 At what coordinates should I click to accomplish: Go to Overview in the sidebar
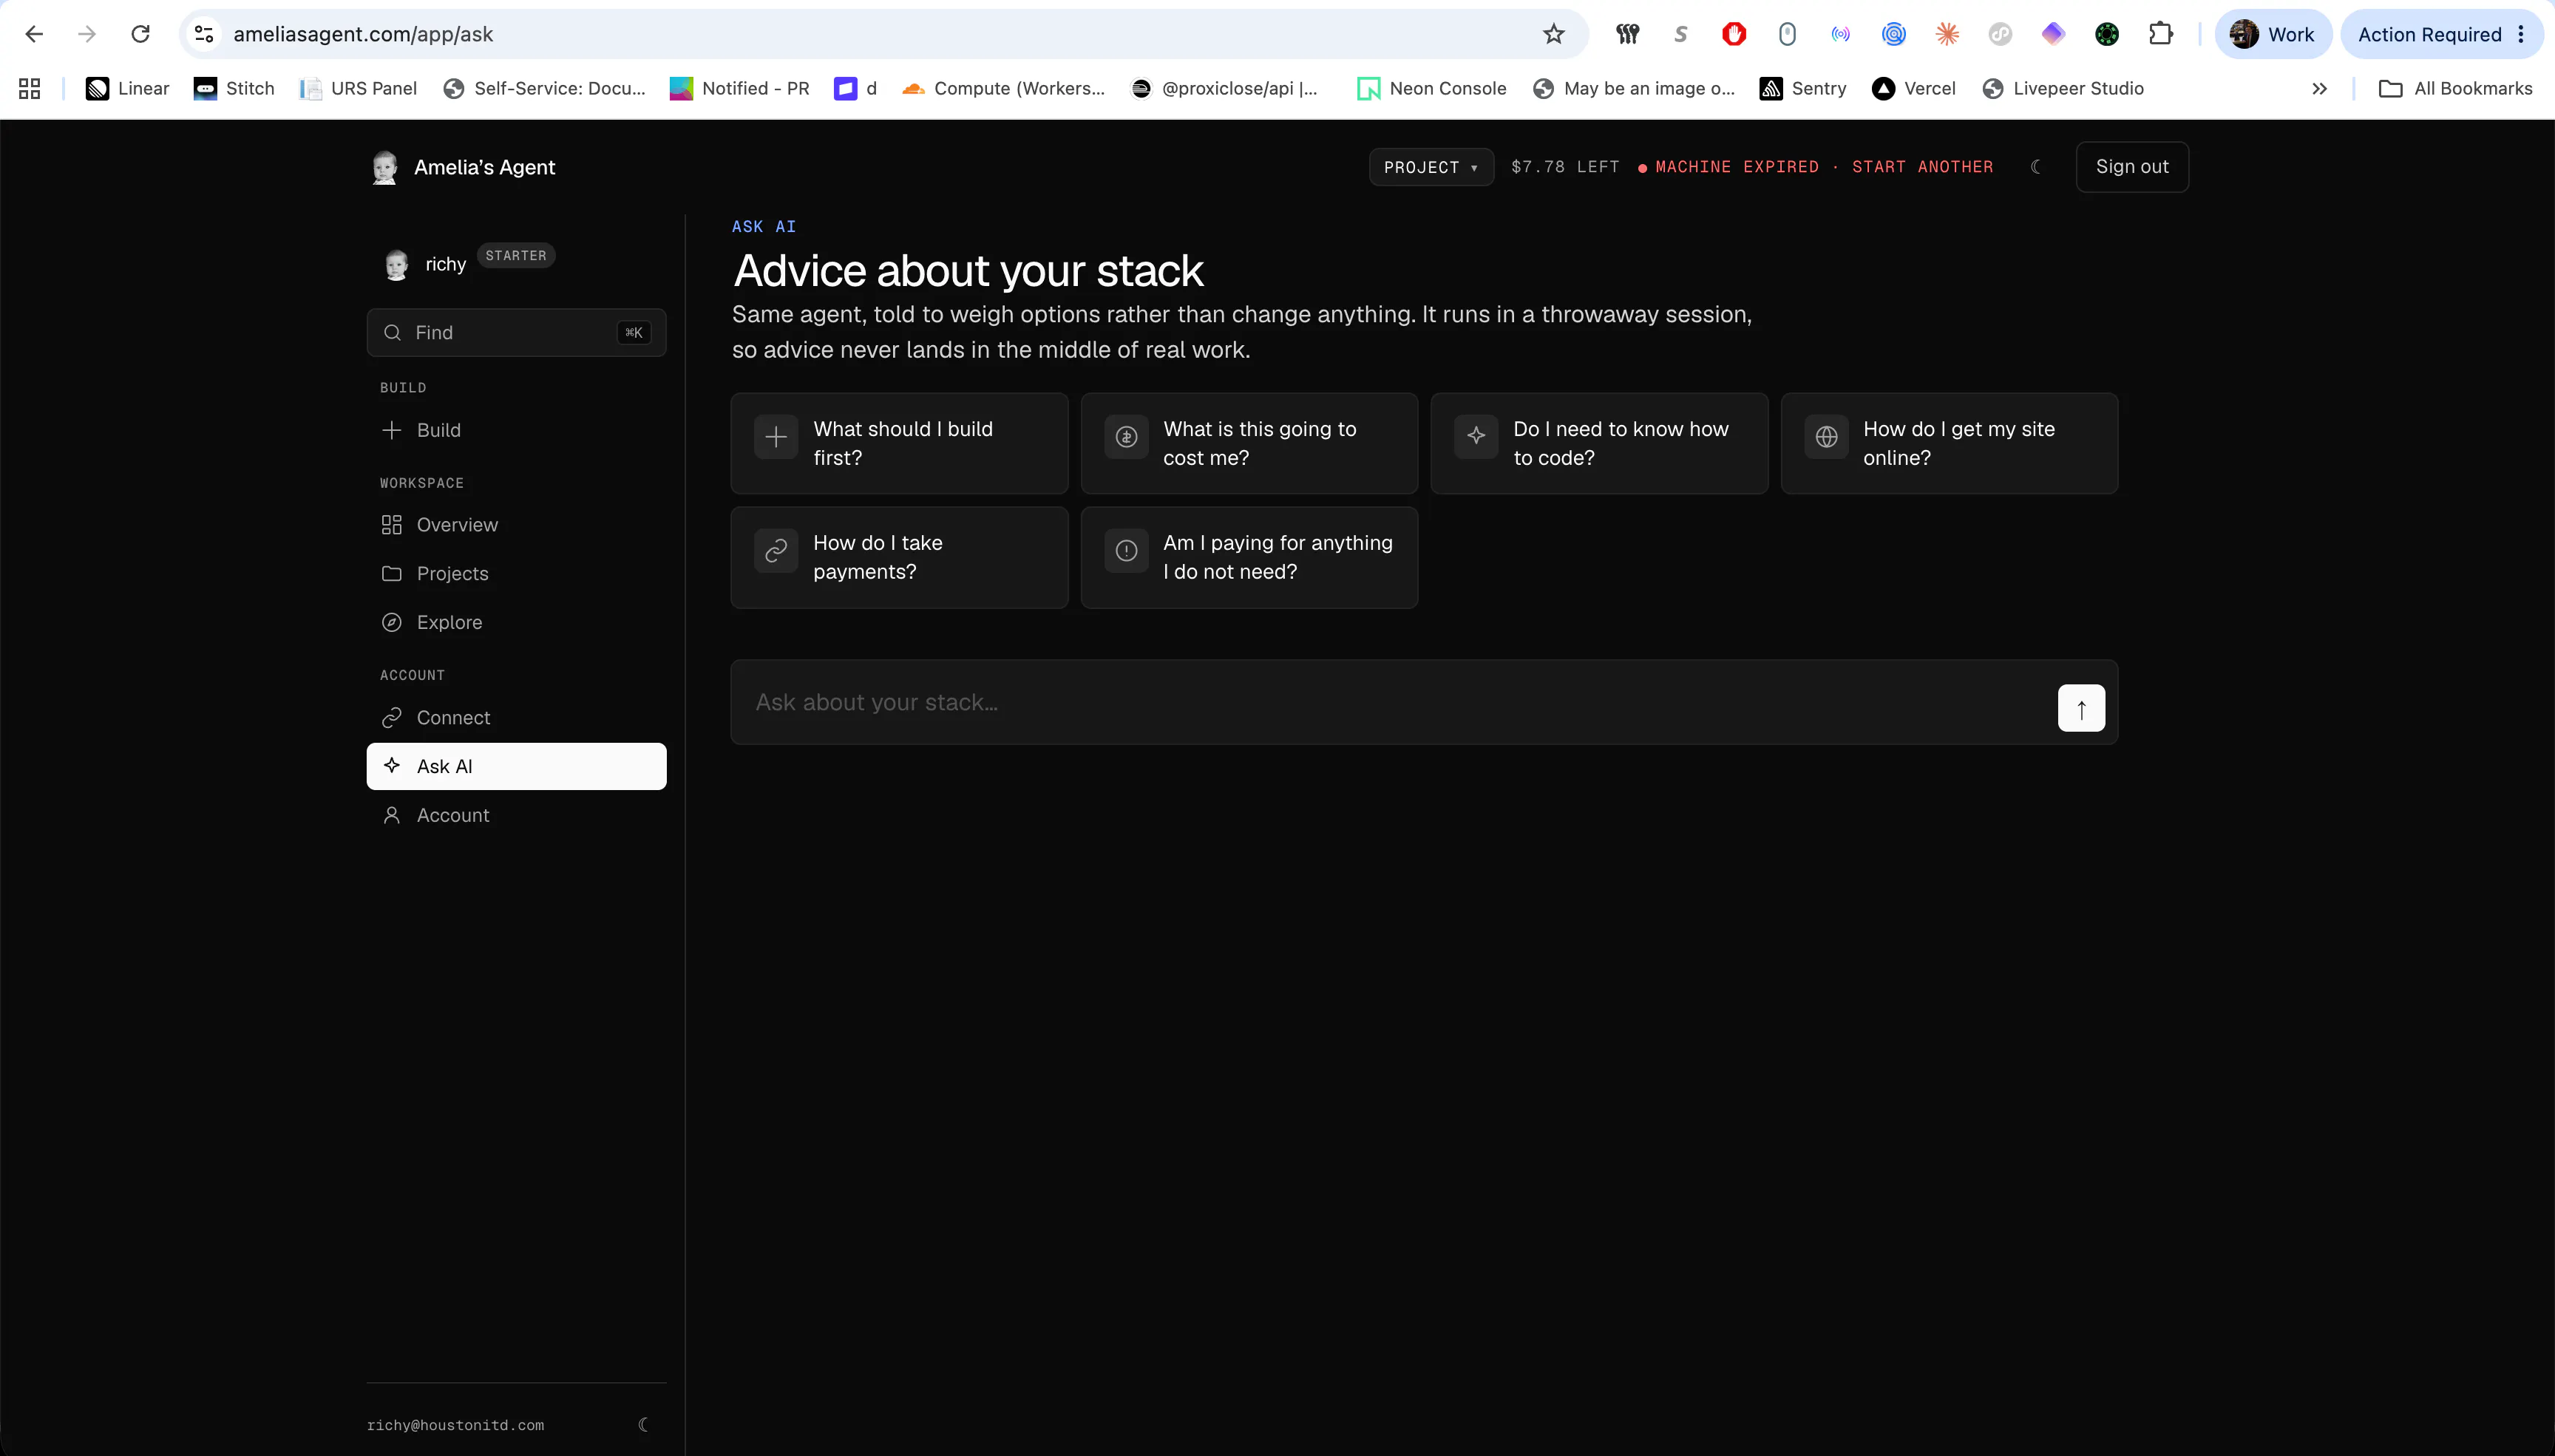pyautogui.click(x=516, y=525)
